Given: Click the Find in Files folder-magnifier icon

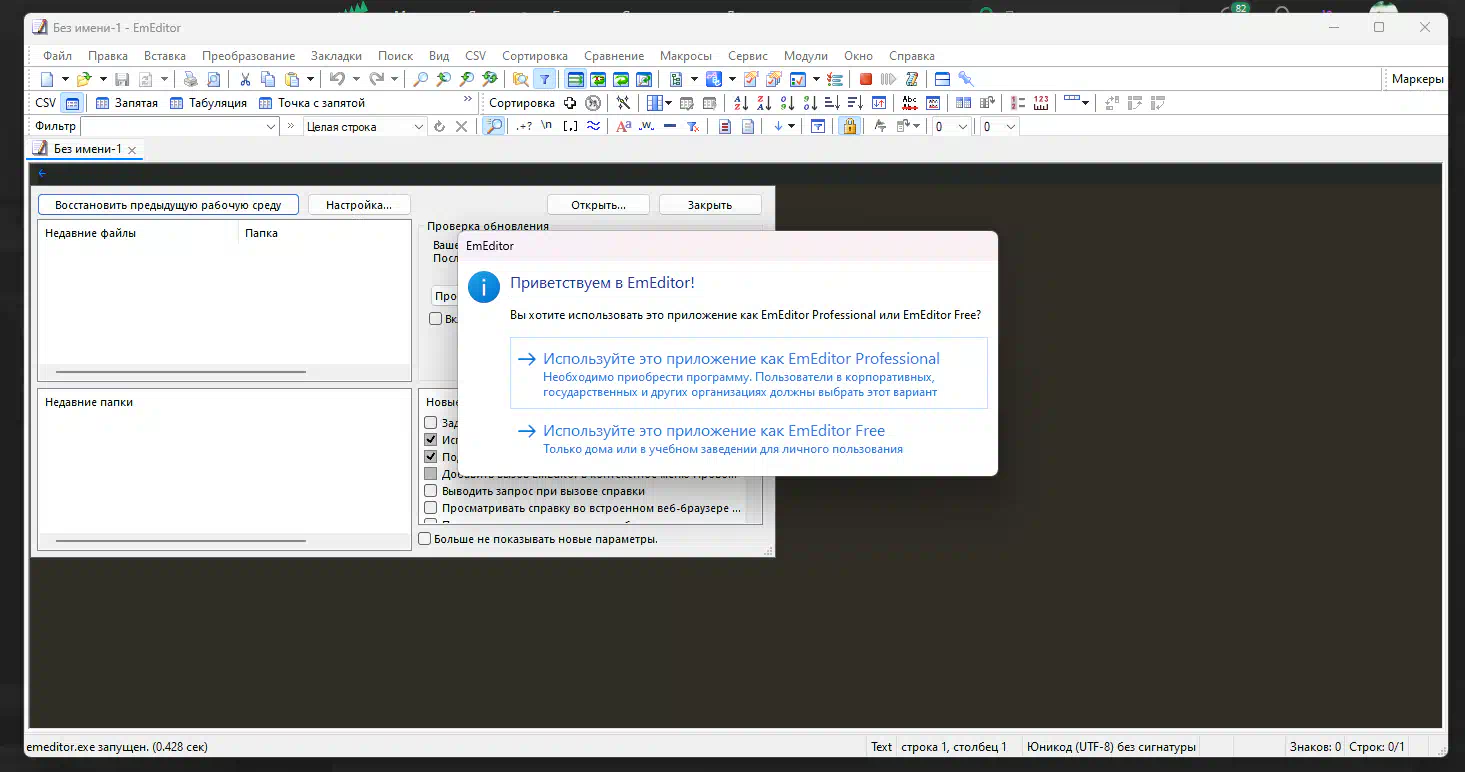Looking at the screenshot, I should (520, 79).
